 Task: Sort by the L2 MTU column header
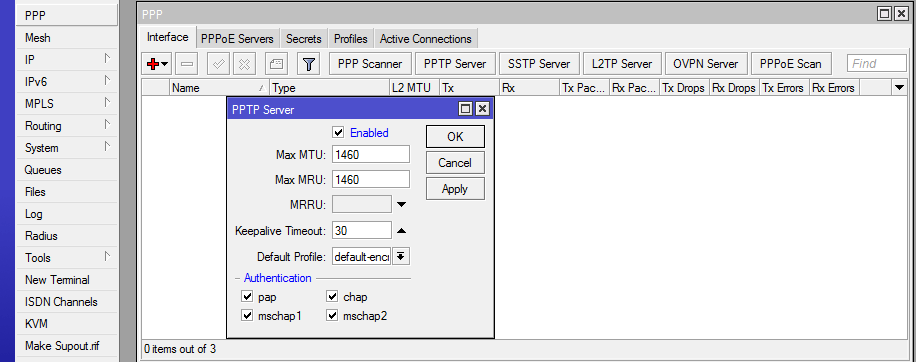pos(415,88)
